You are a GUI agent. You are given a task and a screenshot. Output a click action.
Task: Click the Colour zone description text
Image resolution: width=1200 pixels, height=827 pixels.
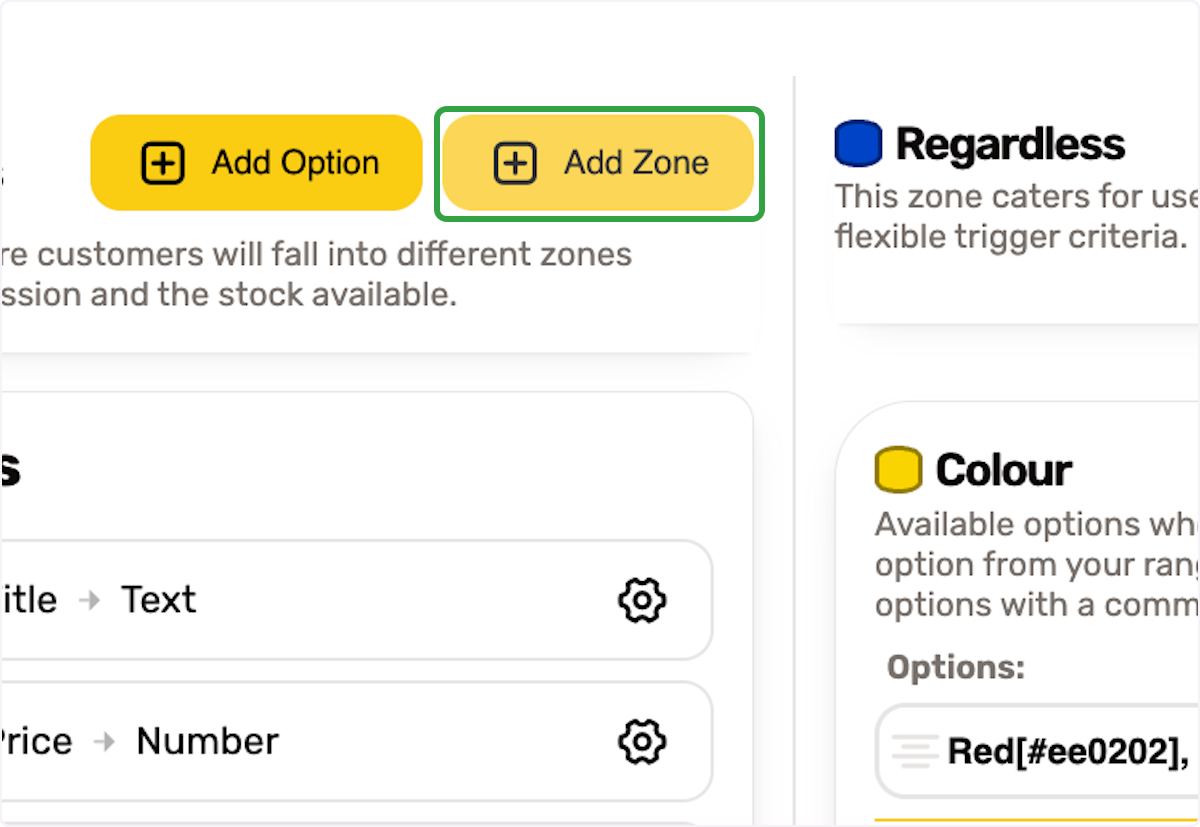pos(1037,564)
